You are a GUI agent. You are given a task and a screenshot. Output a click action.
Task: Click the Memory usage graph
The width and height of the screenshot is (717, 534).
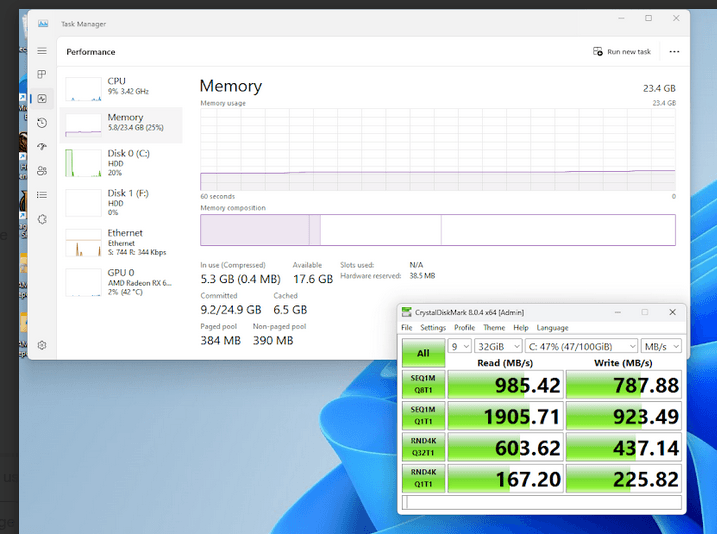pyautogui.click(x=438, y=150)
